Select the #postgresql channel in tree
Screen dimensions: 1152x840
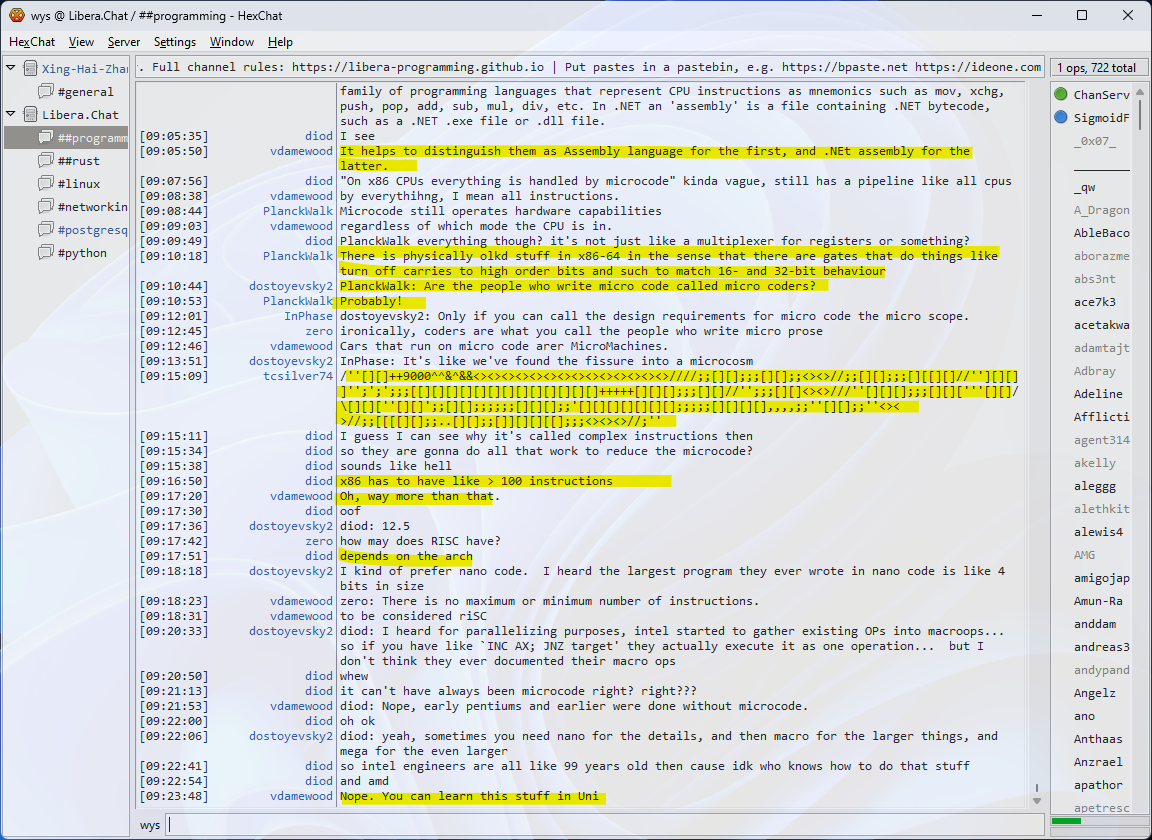[x=92, y=230]
